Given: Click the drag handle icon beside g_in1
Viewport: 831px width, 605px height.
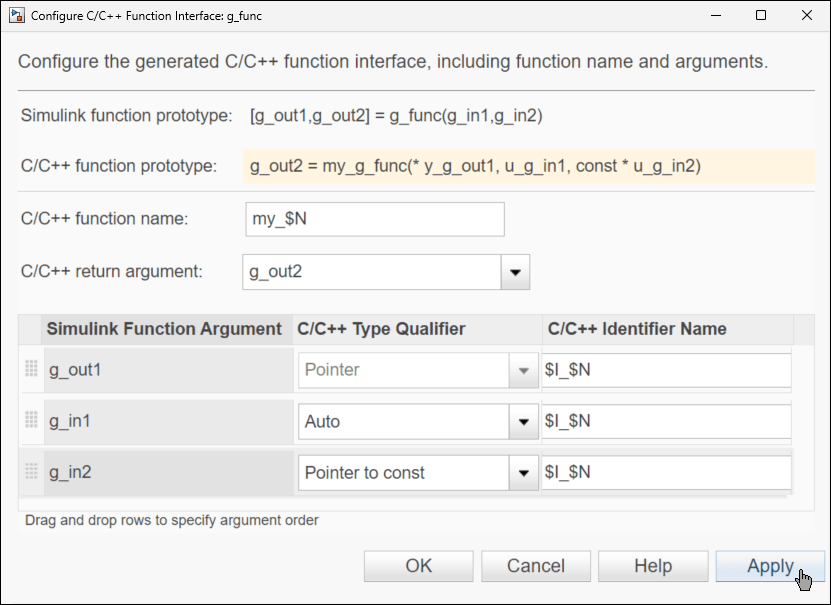Looking at the screenshot, I should 31,421.
